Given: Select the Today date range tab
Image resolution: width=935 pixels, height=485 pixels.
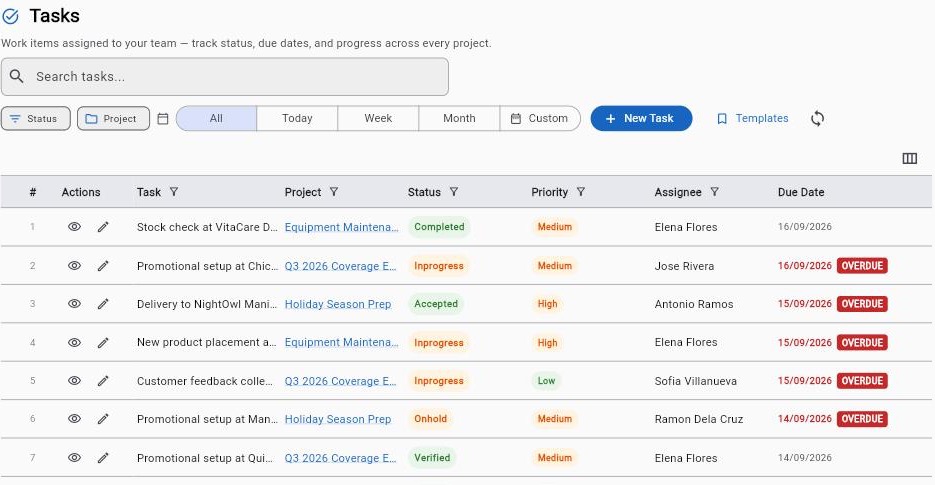Looking at the screenshot, I should [297, 118].
